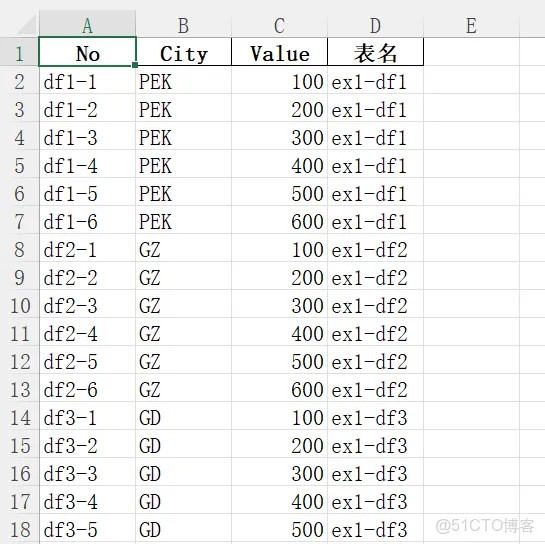Image resolution: width=545 pixels, height=544 pixels.
Task: Select cell containing df1-6
Action: 88,220
